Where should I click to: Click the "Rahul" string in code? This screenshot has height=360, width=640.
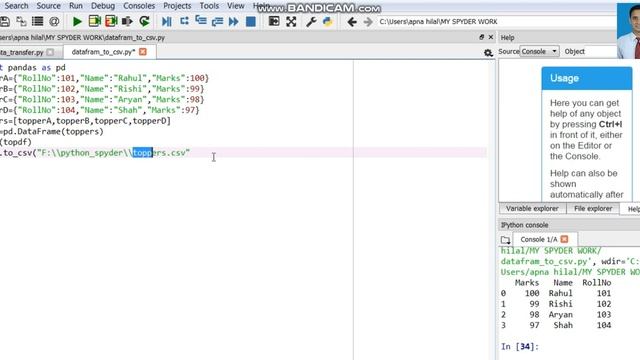tap(130, 78)
